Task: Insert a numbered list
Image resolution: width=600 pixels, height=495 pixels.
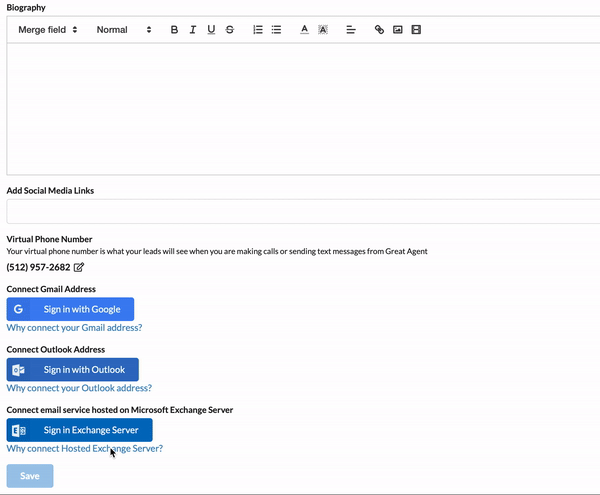Action: tap(258, 30)
